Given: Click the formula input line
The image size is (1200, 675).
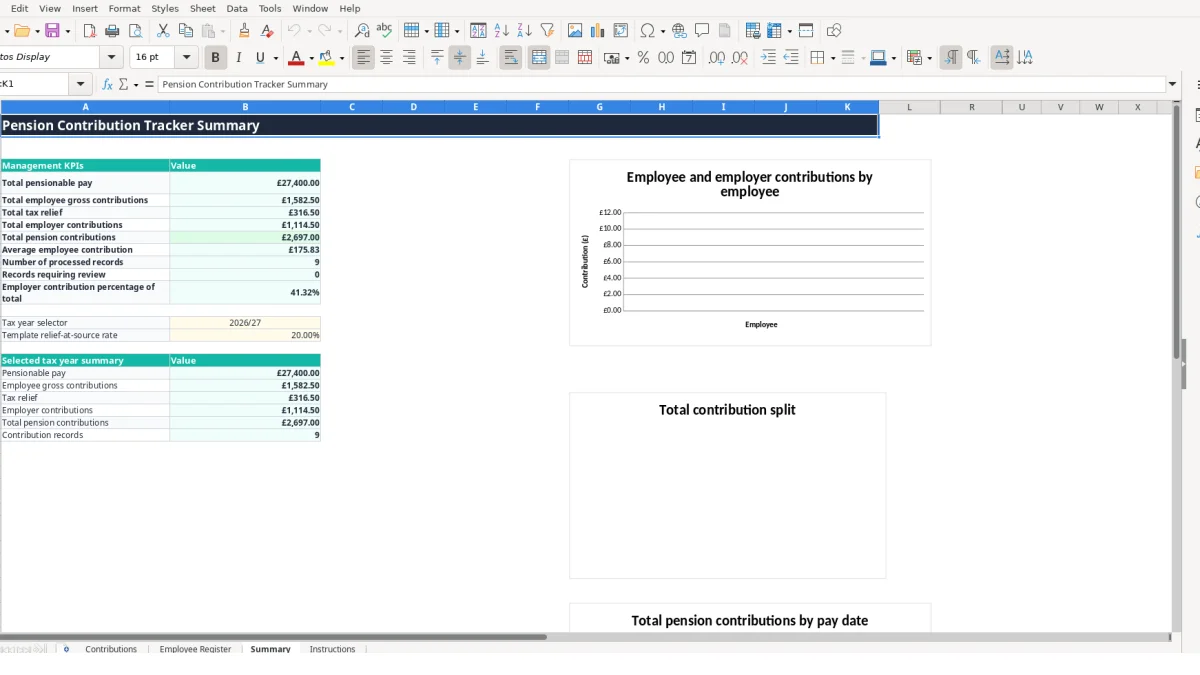Looking at the screenshot, I should pos(662,85).
